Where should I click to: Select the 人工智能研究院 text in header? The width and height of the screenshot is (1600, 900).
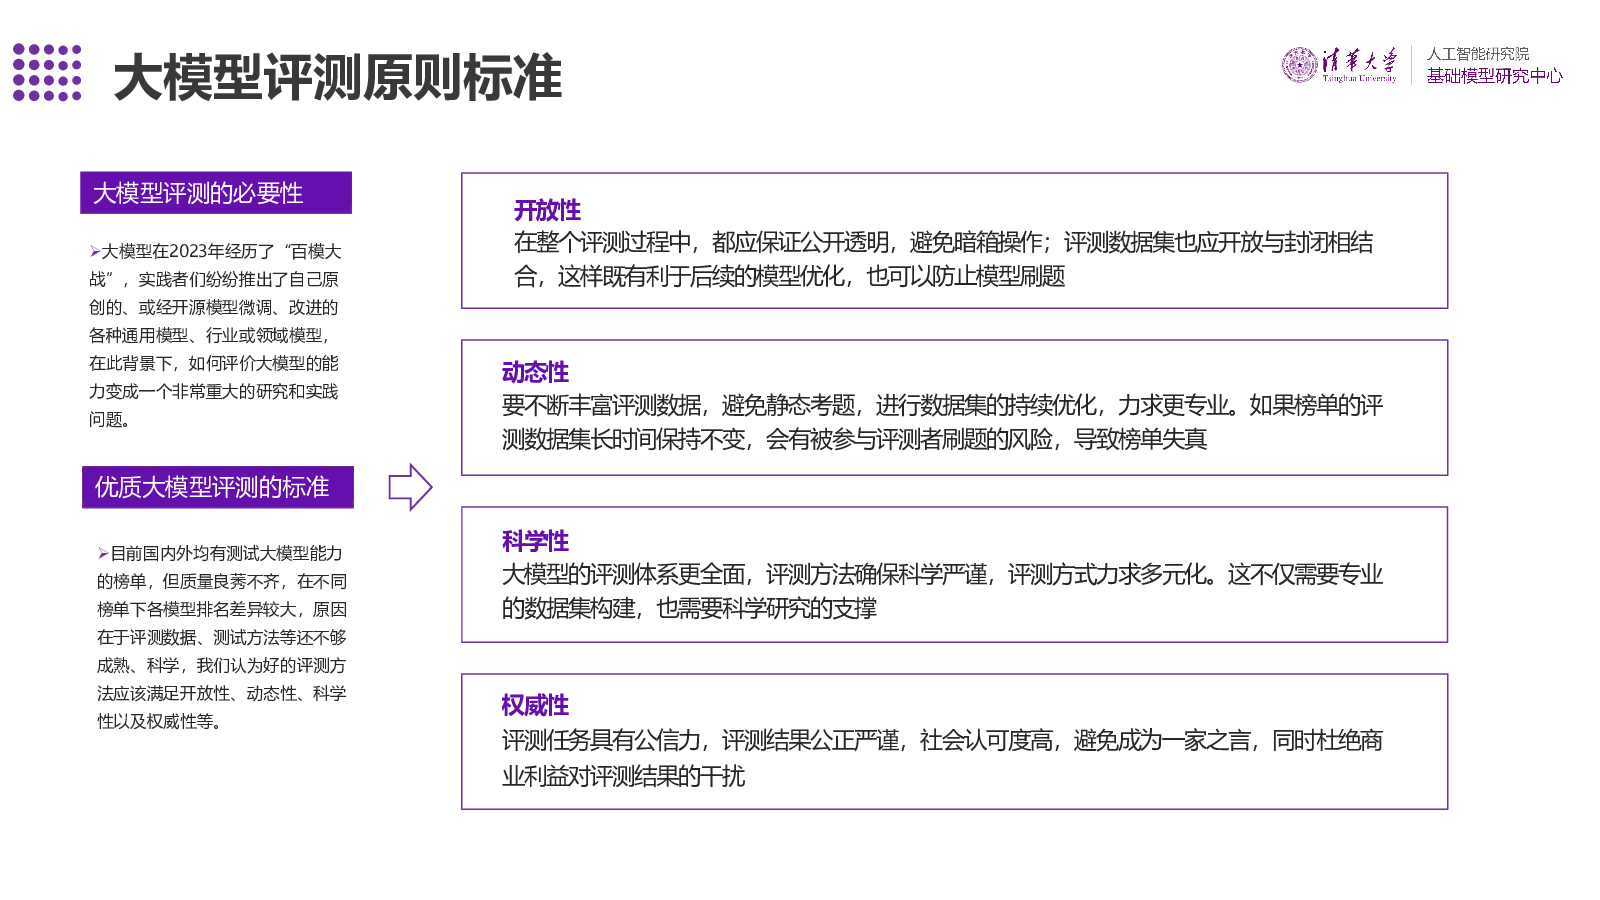1477,54
